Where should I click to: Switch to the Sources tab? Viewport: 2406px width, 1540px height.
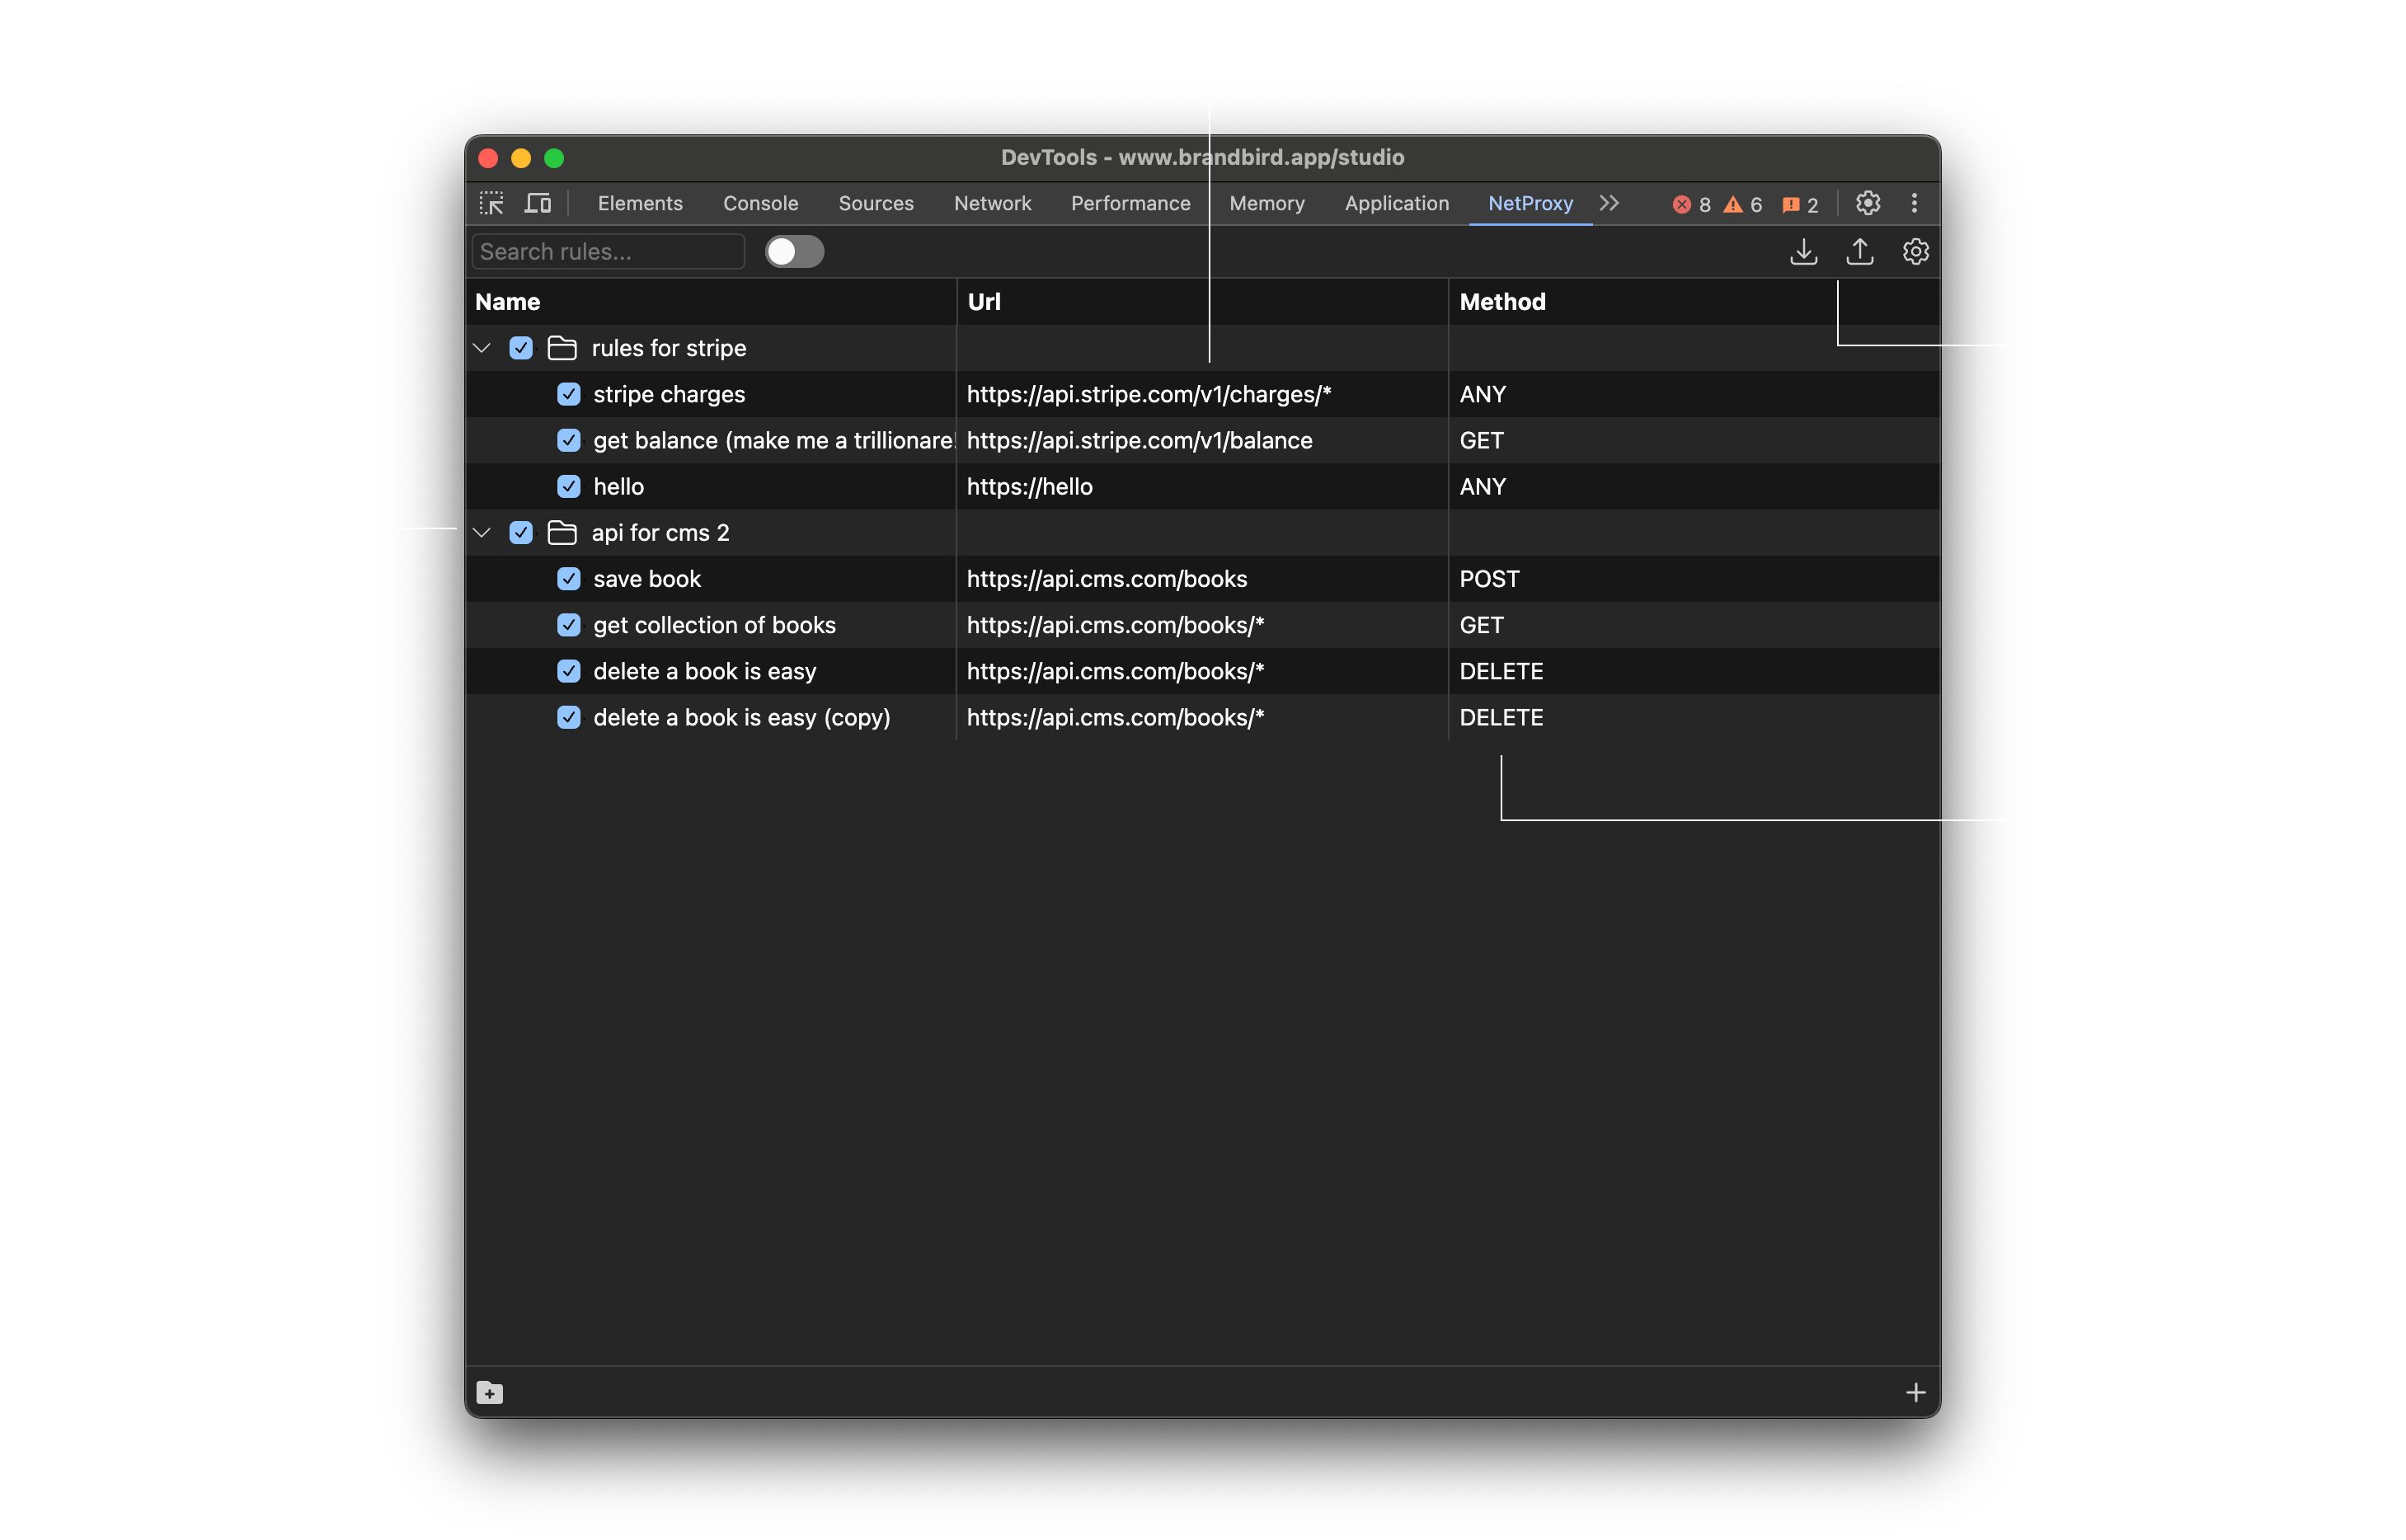click(876, 203)
